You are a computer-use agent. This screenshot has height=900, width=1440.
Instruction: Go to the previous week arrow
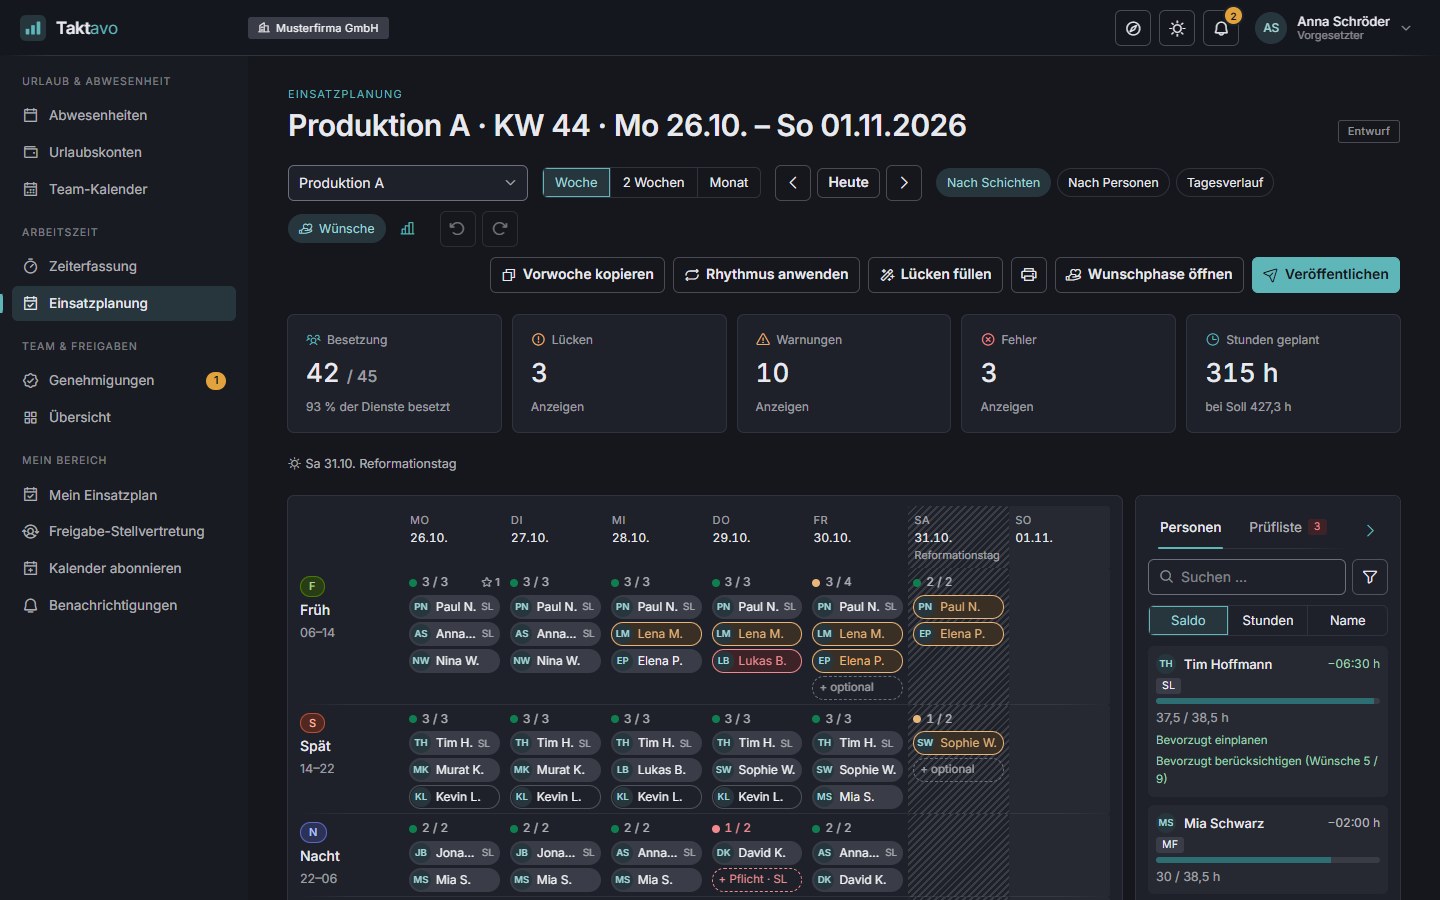point(793,183)
